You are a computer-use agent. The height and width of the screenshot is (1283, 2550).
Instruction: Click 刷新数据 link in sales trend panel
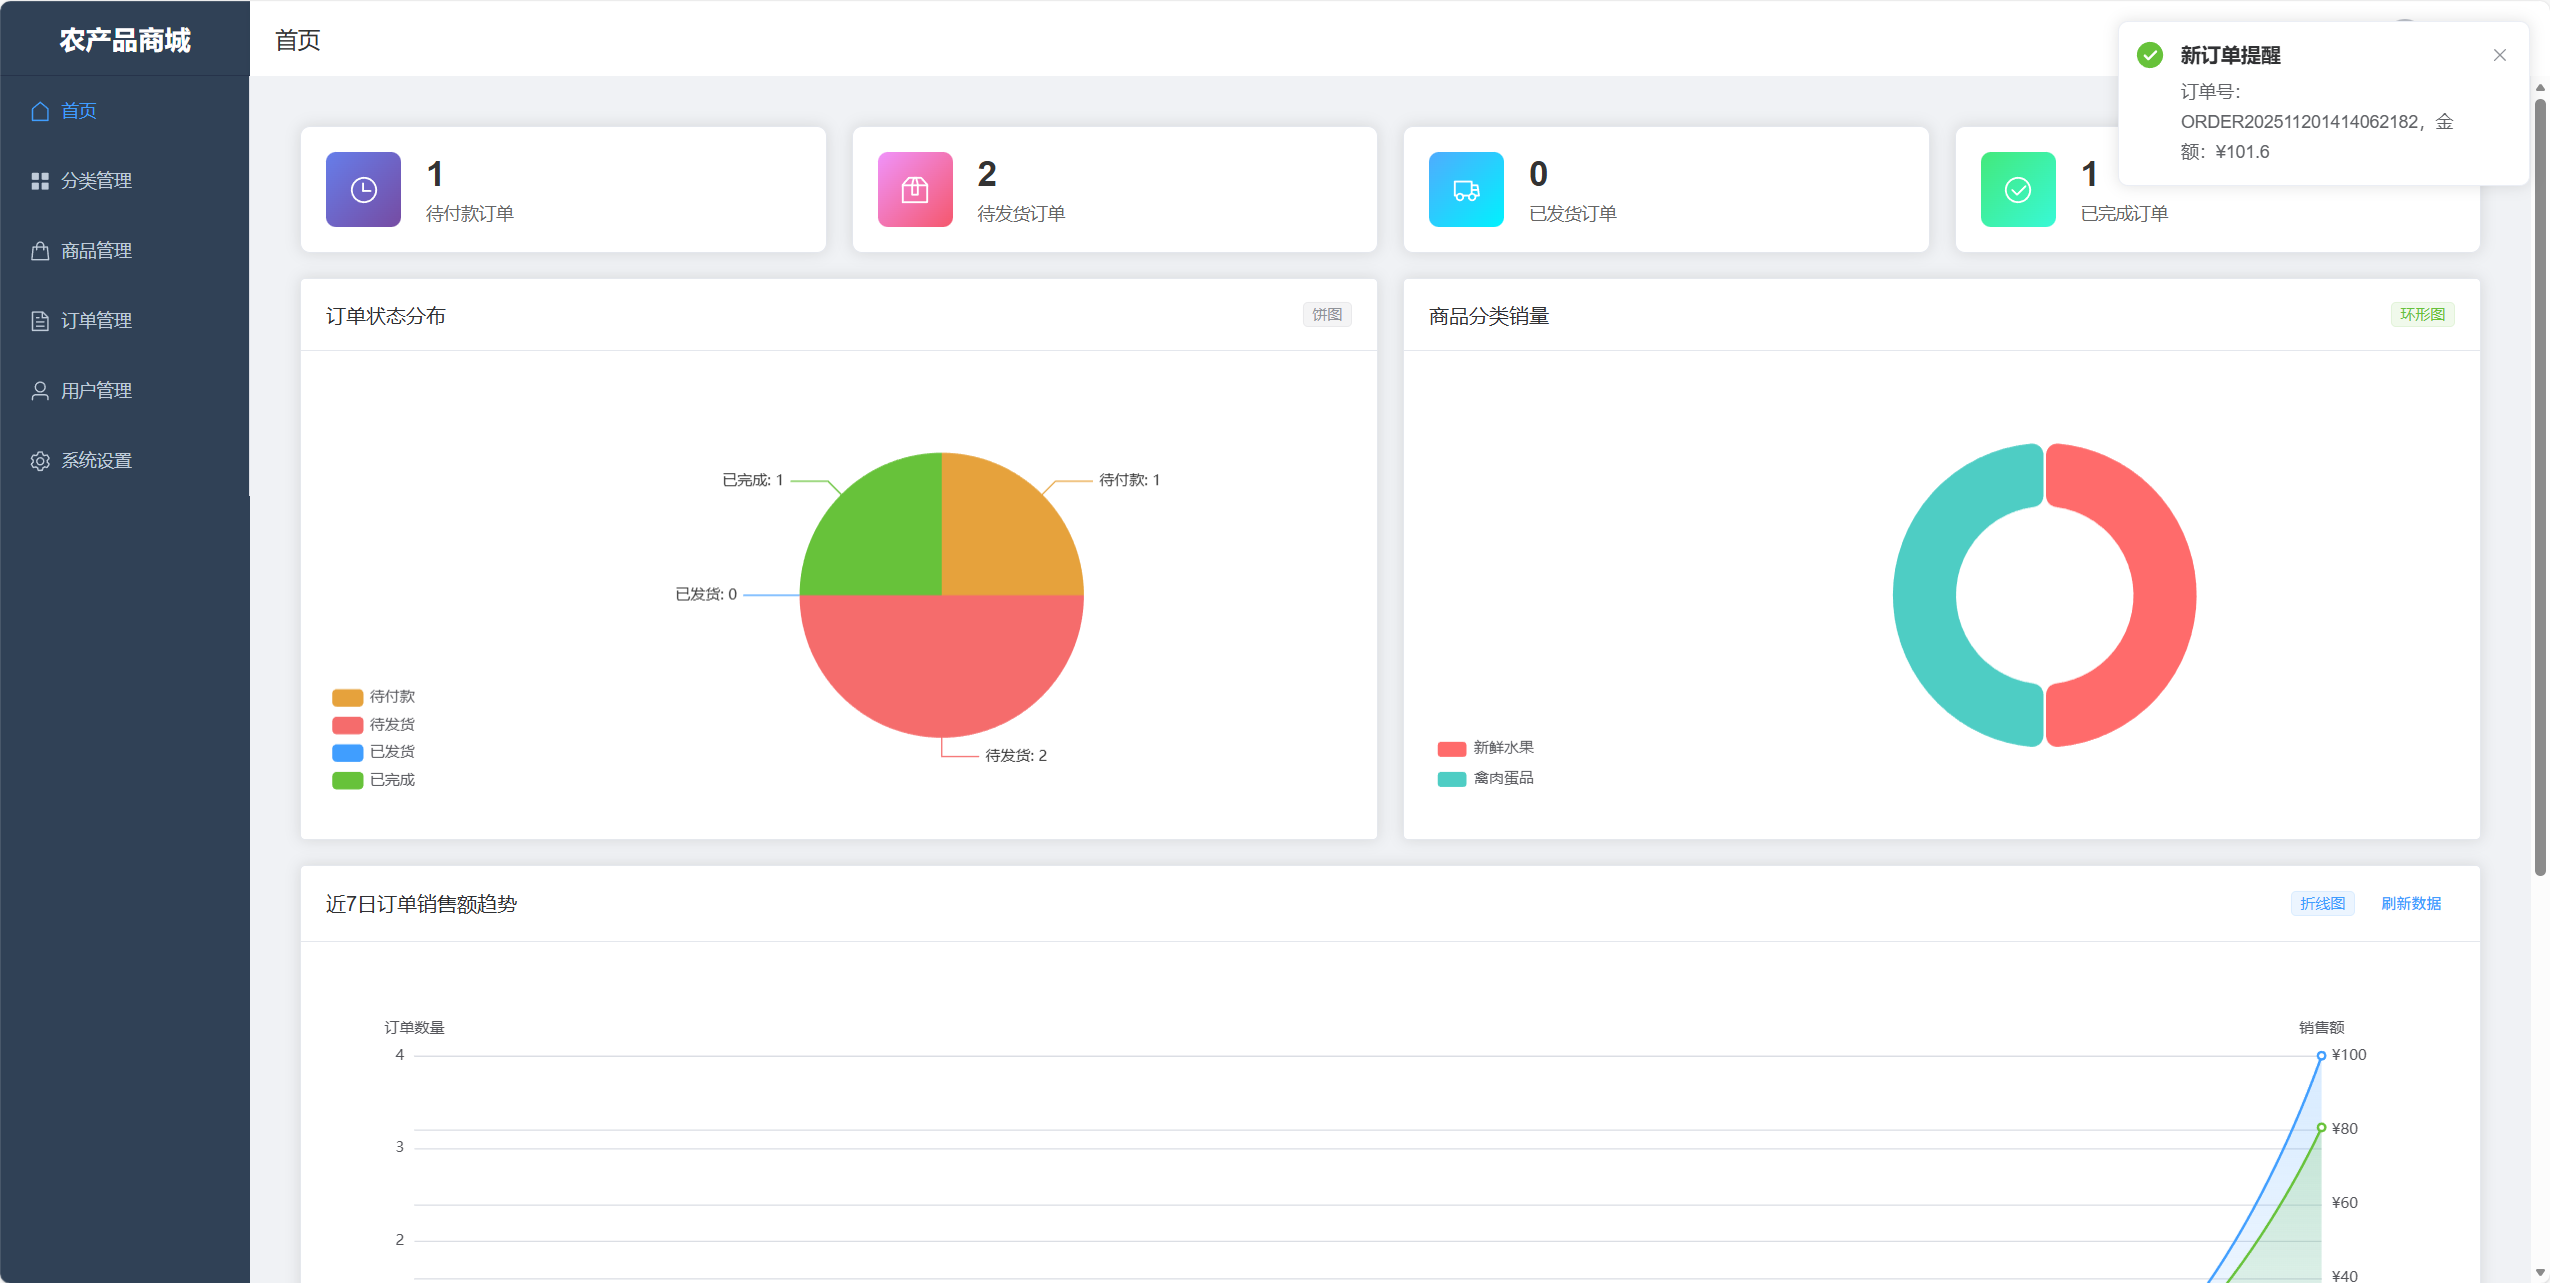click(2410, 903)
